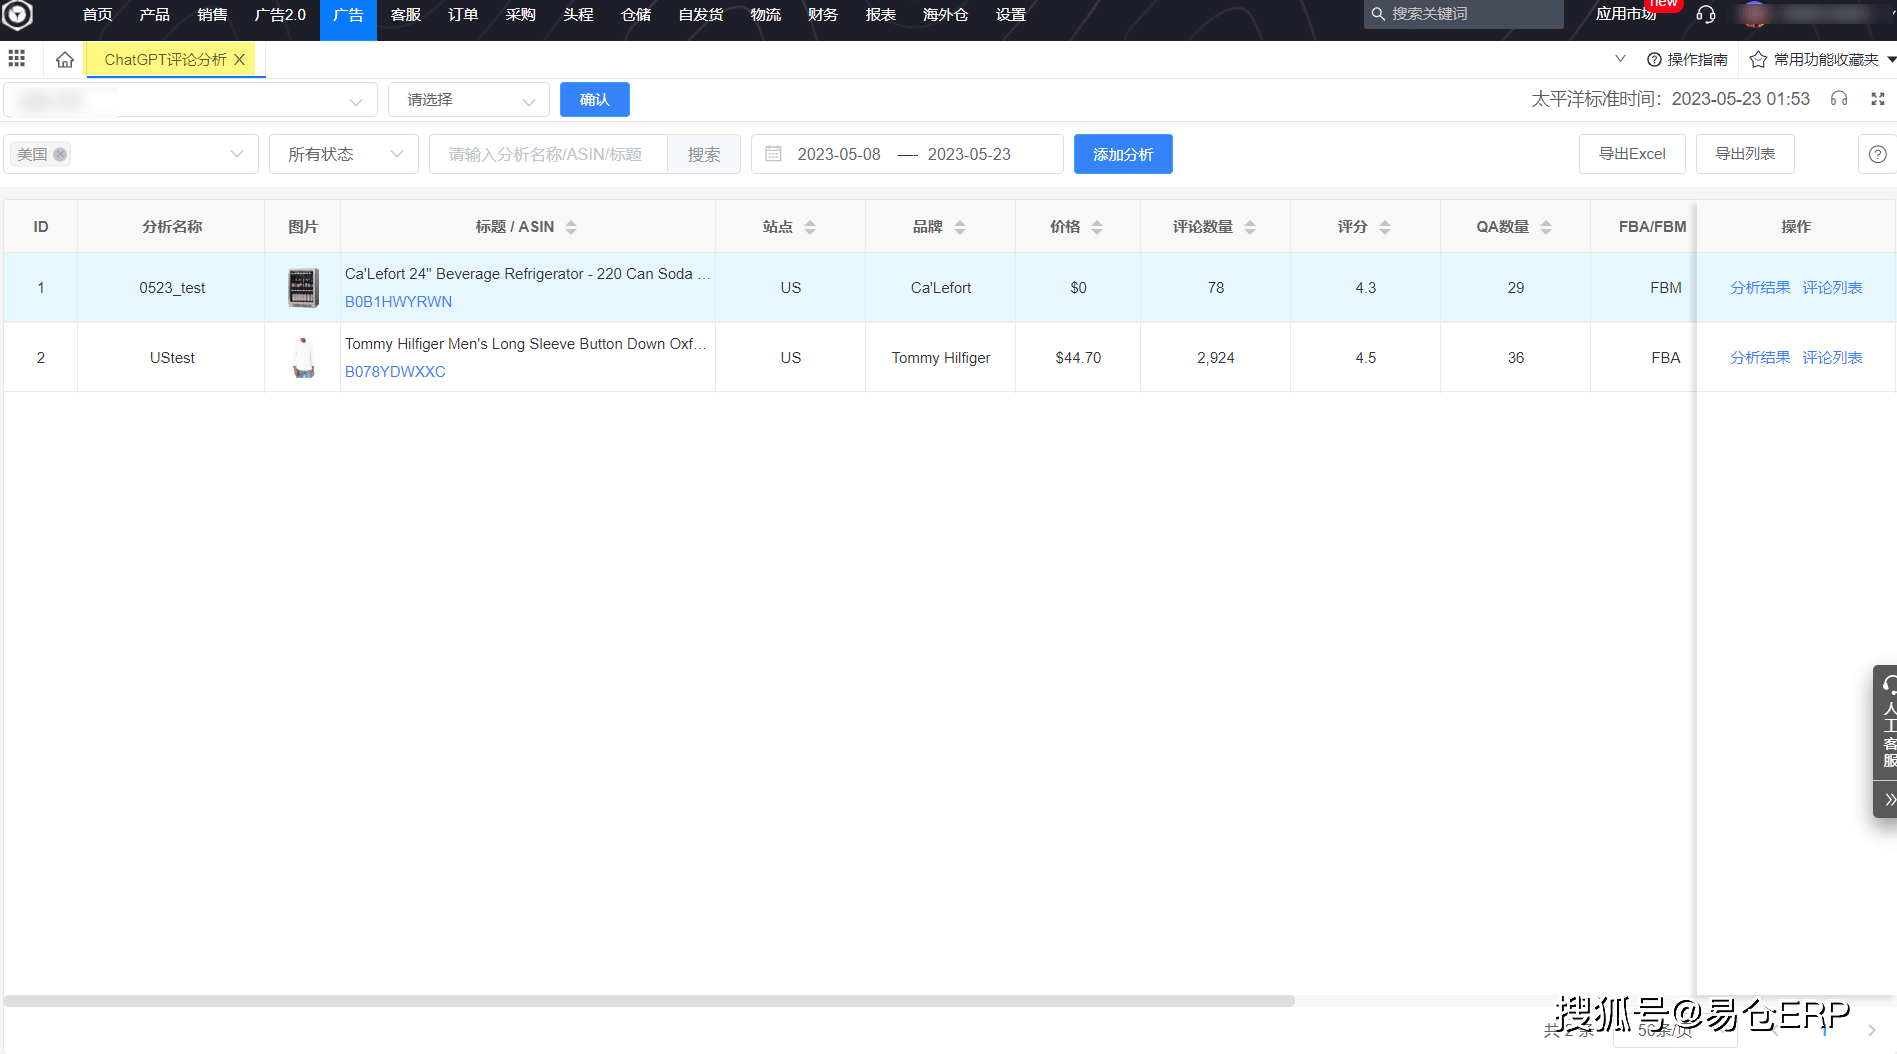Click the Ca'Lefort Beverage Refrigerator title
The width and height of the screenshot is (1897, 1054).
tap(528, 274)
